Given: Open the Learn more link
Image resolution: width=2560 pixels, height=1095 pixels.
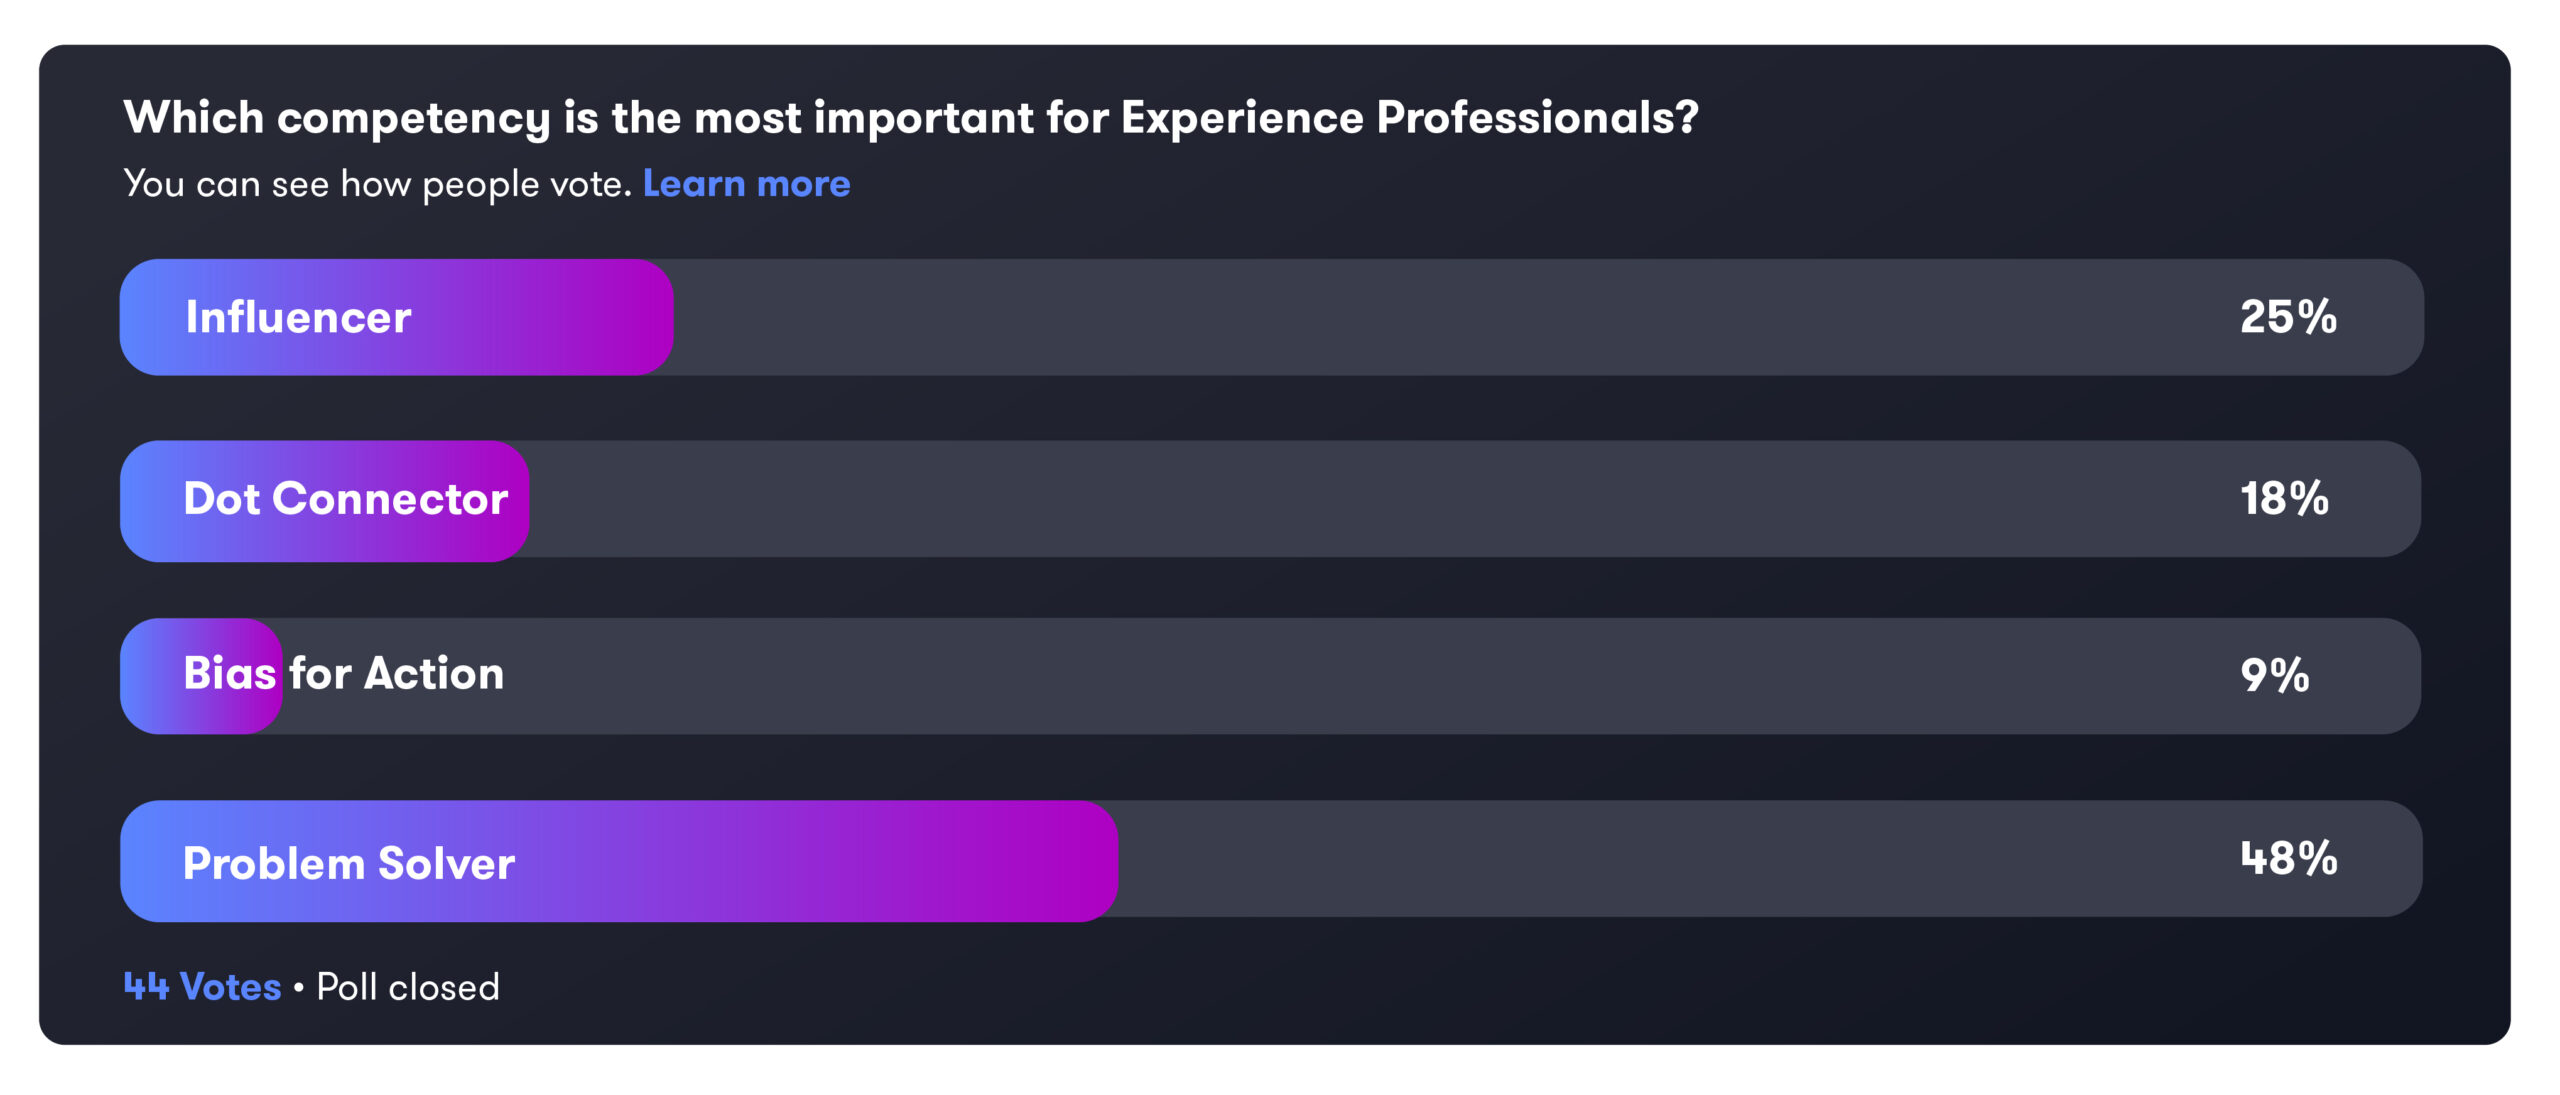Looking at the screenshot, I should [746, 184].
